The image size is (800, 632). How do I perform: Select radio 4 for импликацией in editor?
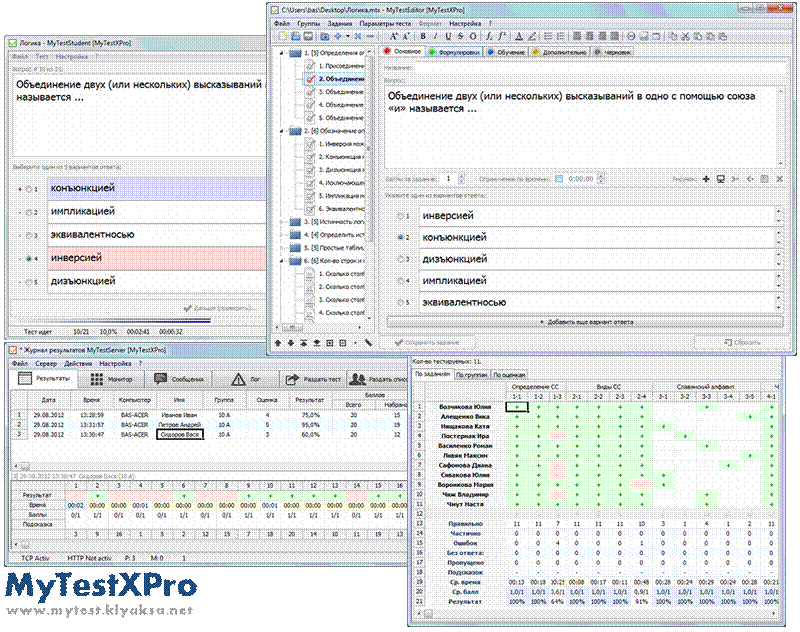(x=401, y=281)
